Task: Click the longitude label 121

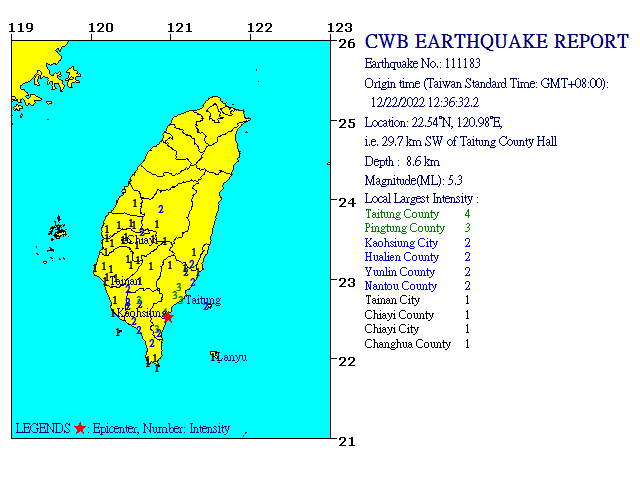Action: point(180,28)
